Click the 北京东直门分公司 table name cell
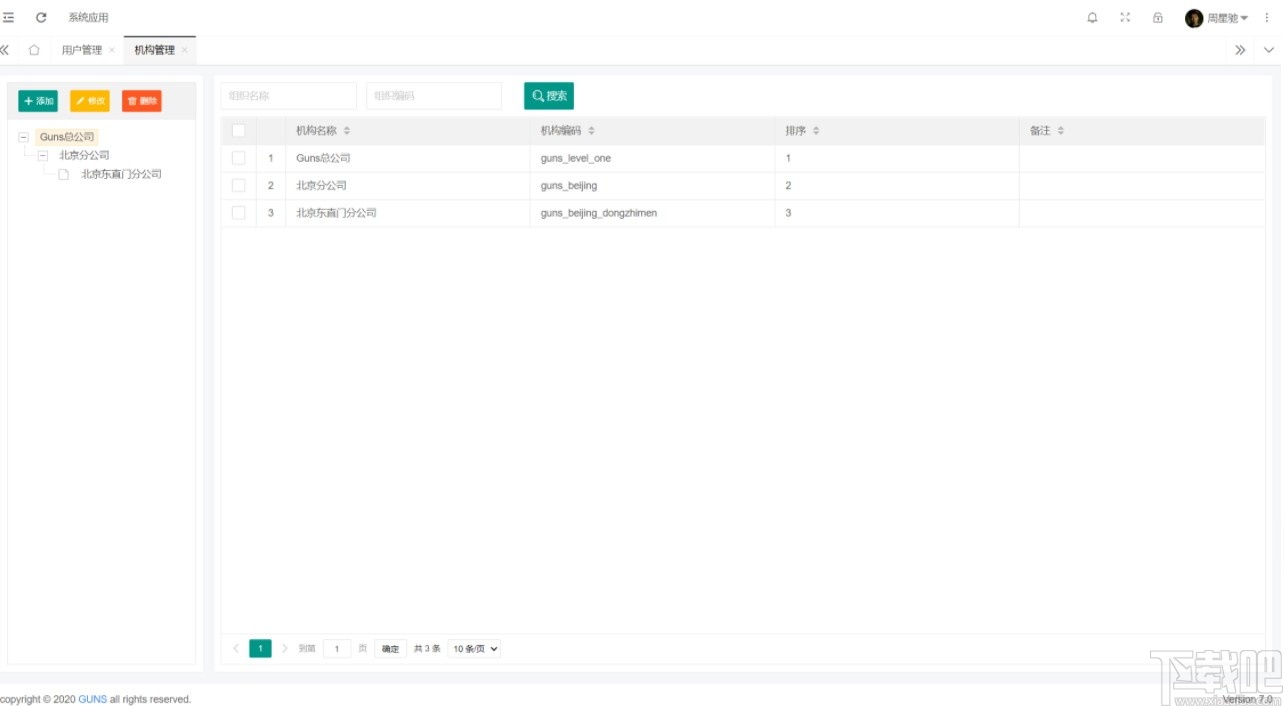Screen dimensions: 1285x706 408,213
